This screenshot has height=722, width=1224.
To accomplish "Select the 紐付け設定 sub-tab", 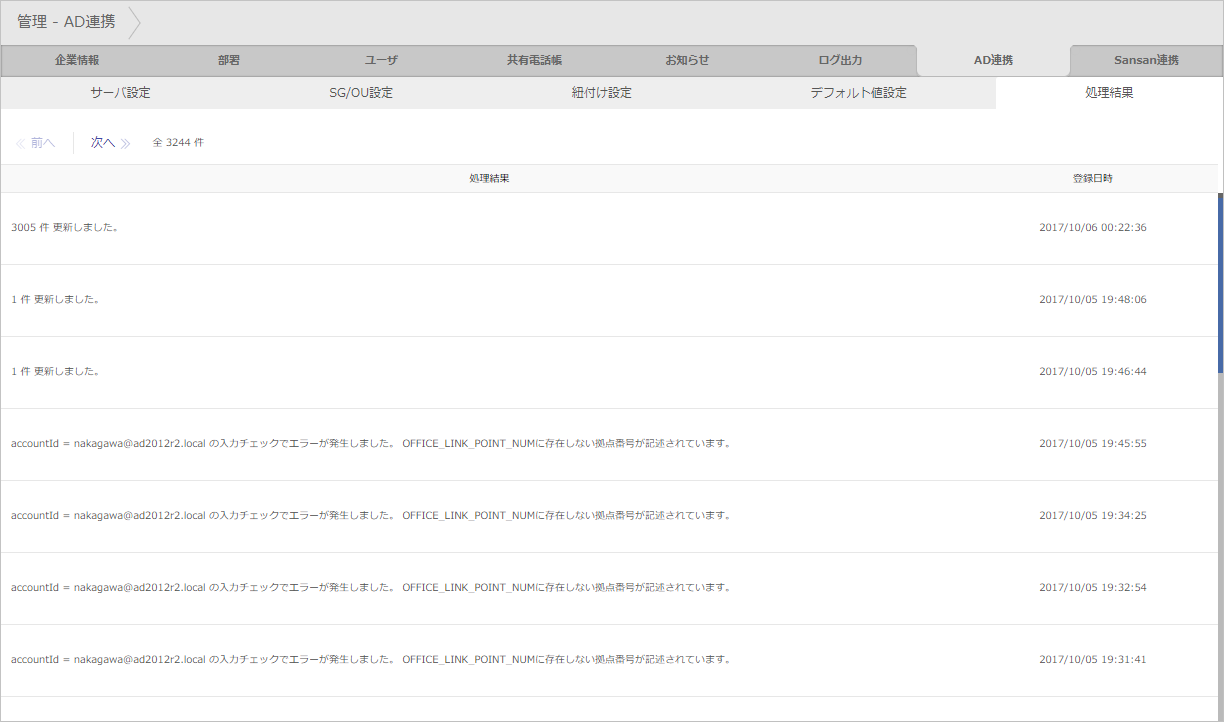I will [601, 93].
